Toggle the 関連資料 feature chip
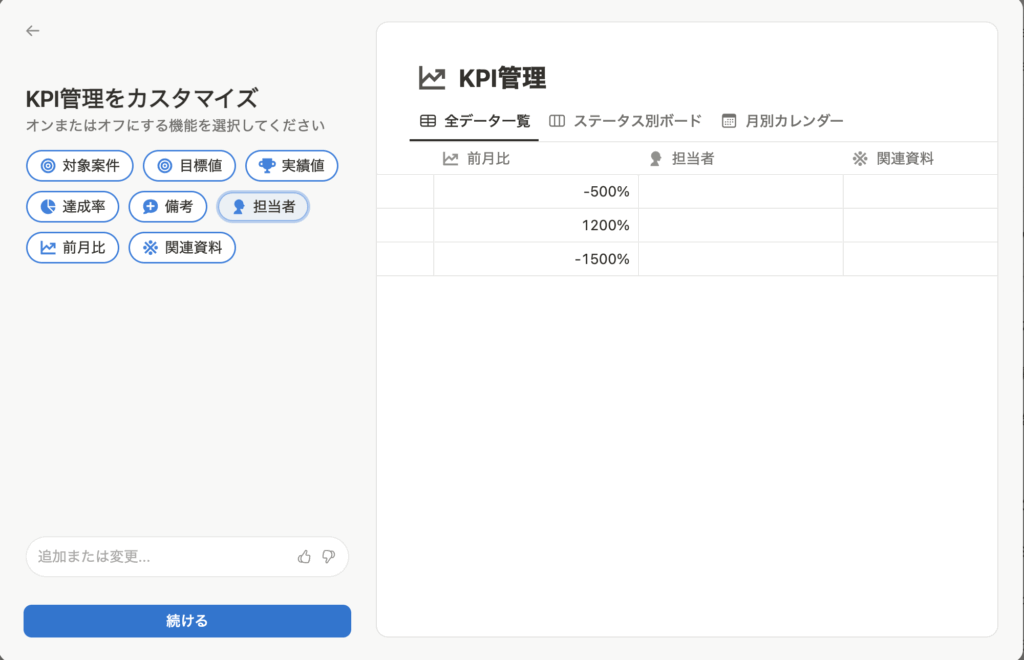The width and height of the screenshot is (1024, 660). click(182, 248)
